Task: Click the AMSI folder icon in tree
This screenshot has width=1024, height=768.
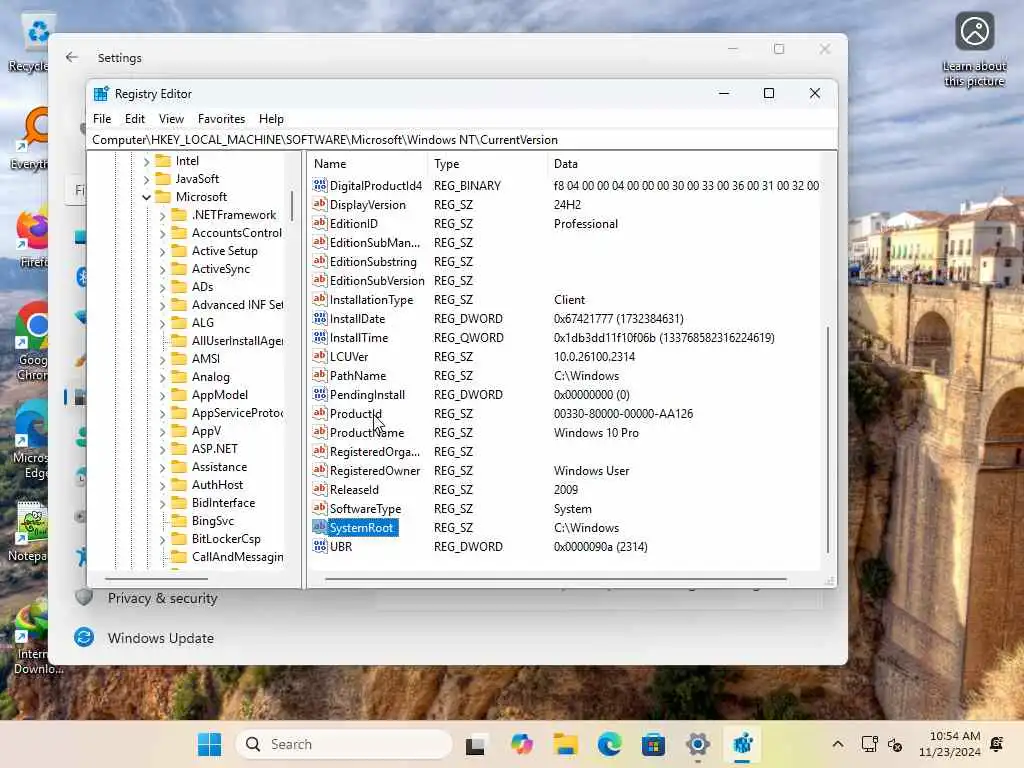Action: click(179, 359)
